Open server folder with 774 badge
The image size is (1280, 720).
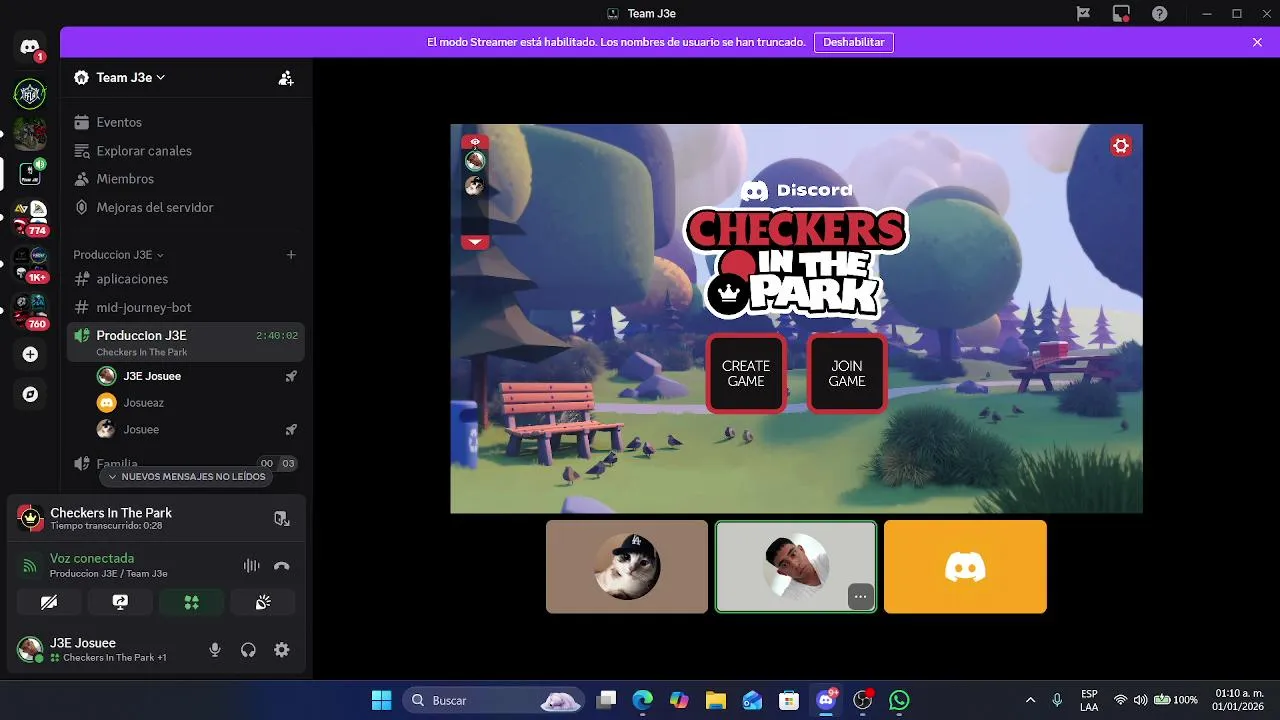(30, 218)
